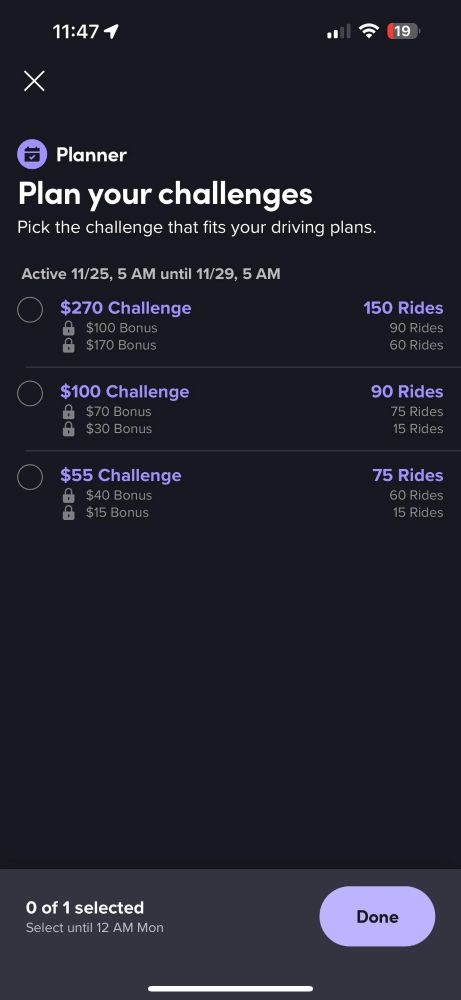This screenshot has width=461, height=1000.
Task: Tap the lock icon beside $70 Bonus
Action: coord(69,412)
